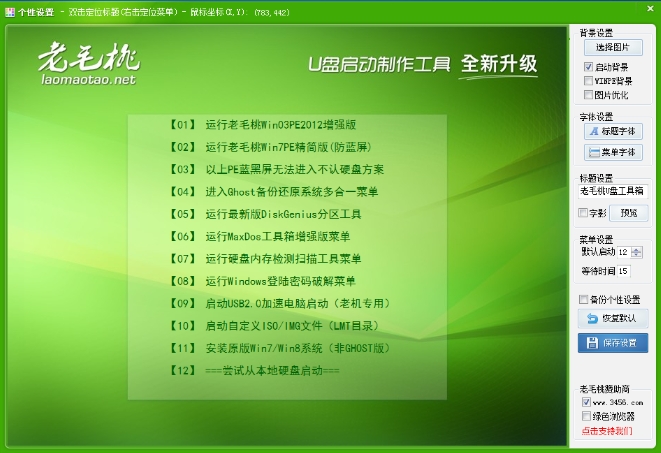The width and height of the screenshot is (661, 453).
Task: Click the 恢复默认 (restore default) button
Action: 613,318
